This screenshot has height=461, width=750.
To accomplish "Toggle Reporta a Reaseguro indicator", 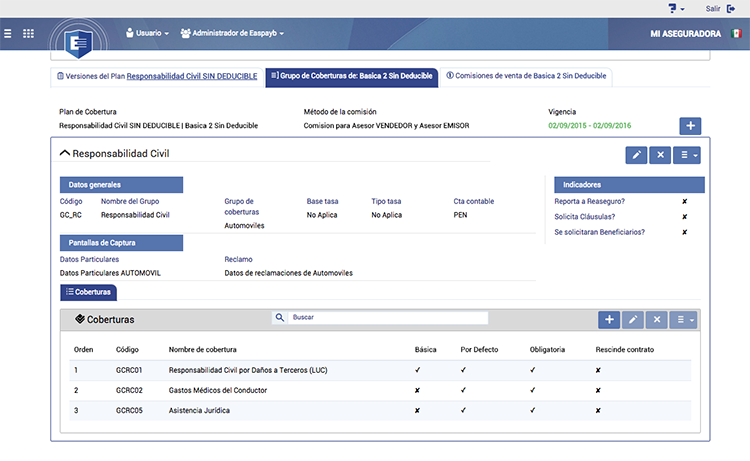I will point(684,202).
